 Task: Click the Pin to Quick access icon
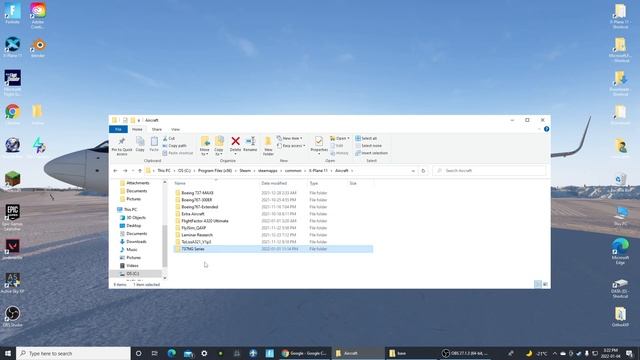pyautogui.click(x=122, y=146)
